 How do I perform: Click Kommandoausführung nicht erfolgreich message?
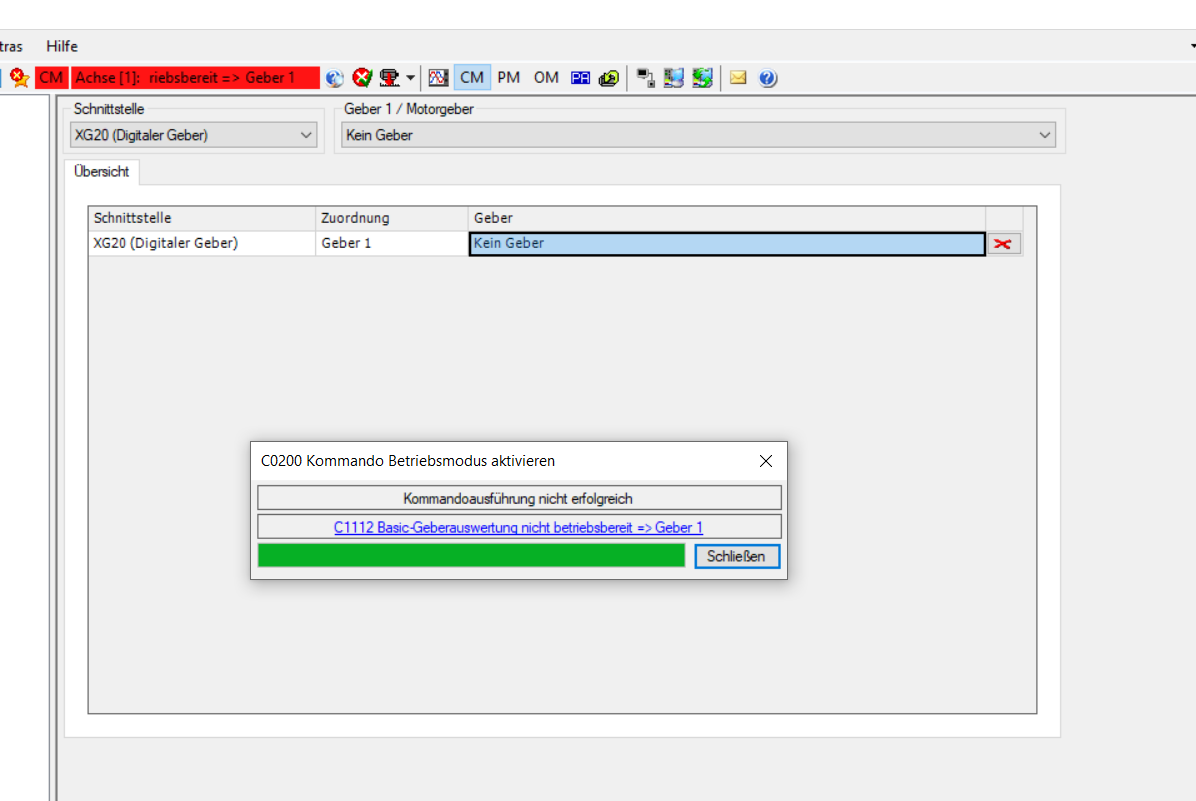[x=519, y=498]
